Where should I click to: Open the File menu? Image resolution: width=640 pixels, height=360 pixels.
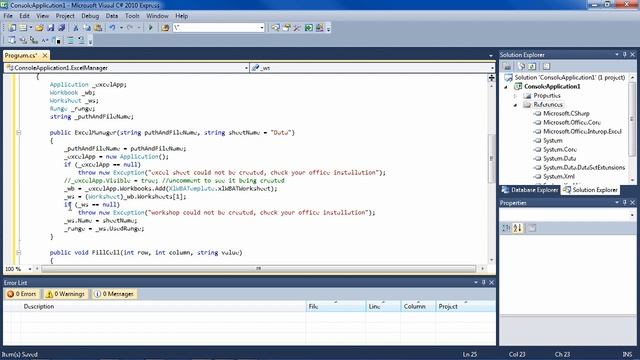(x=8, y=16)
